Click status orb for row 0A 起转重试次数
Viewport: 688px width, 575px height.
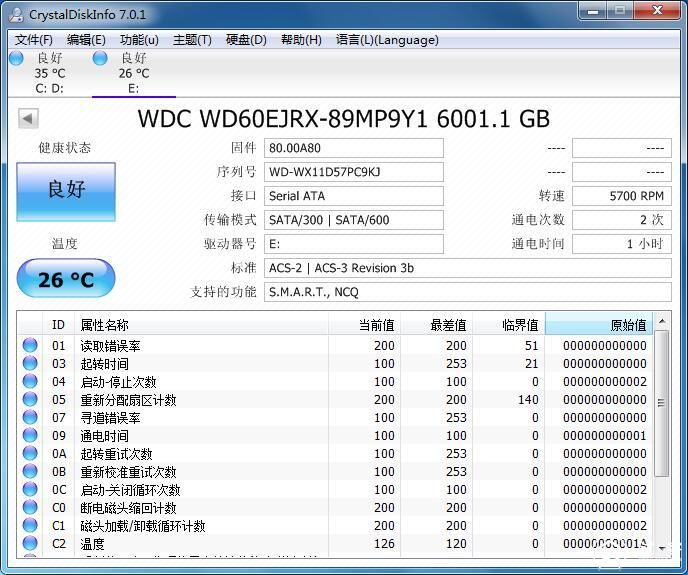pyautogui.click(x=30, y=453)
